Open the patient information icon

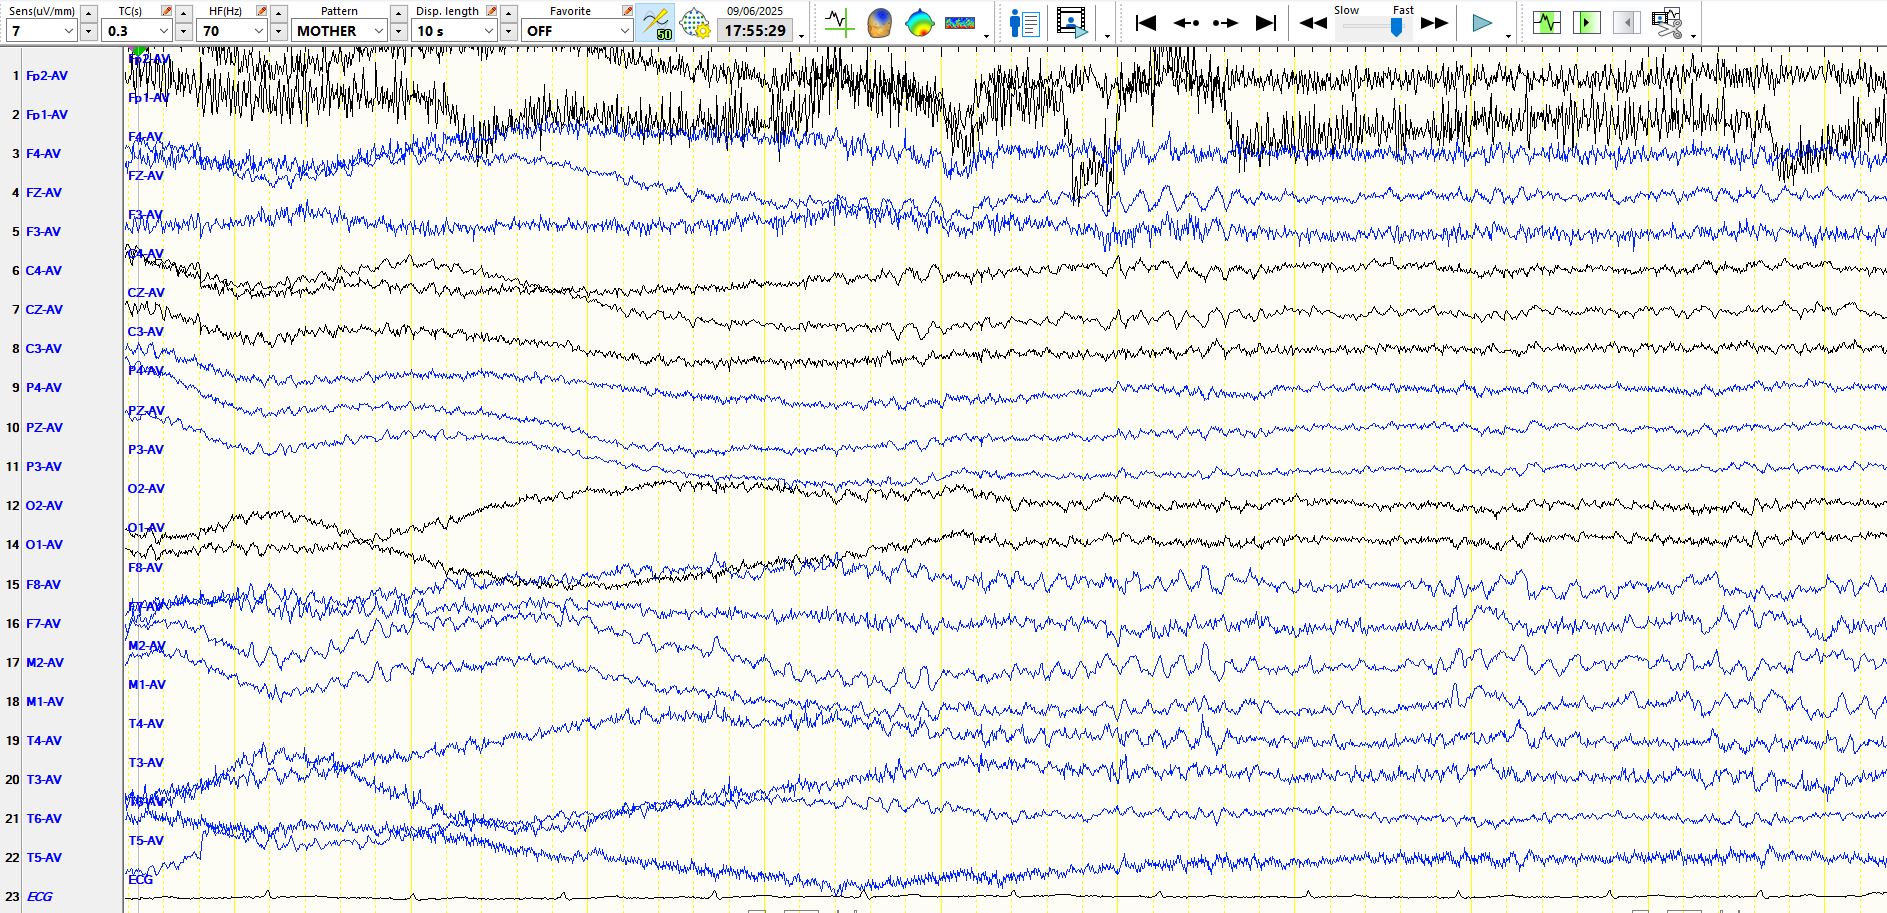[1025, 22]
